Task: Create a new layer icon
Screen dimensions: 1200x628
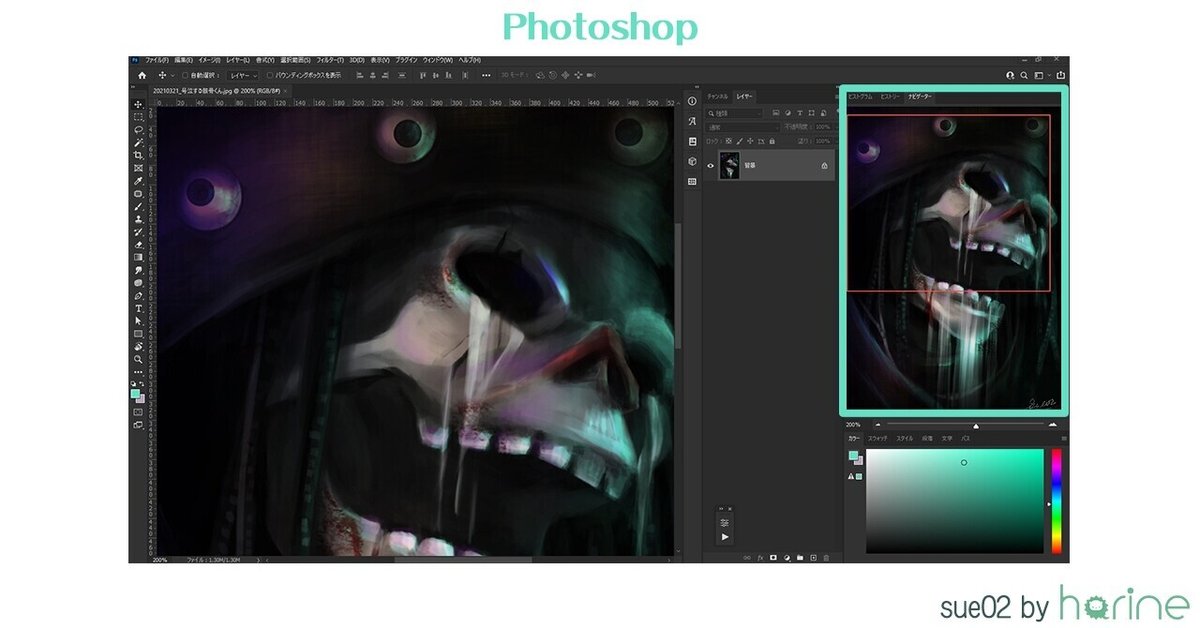Action: click(813, 557)
